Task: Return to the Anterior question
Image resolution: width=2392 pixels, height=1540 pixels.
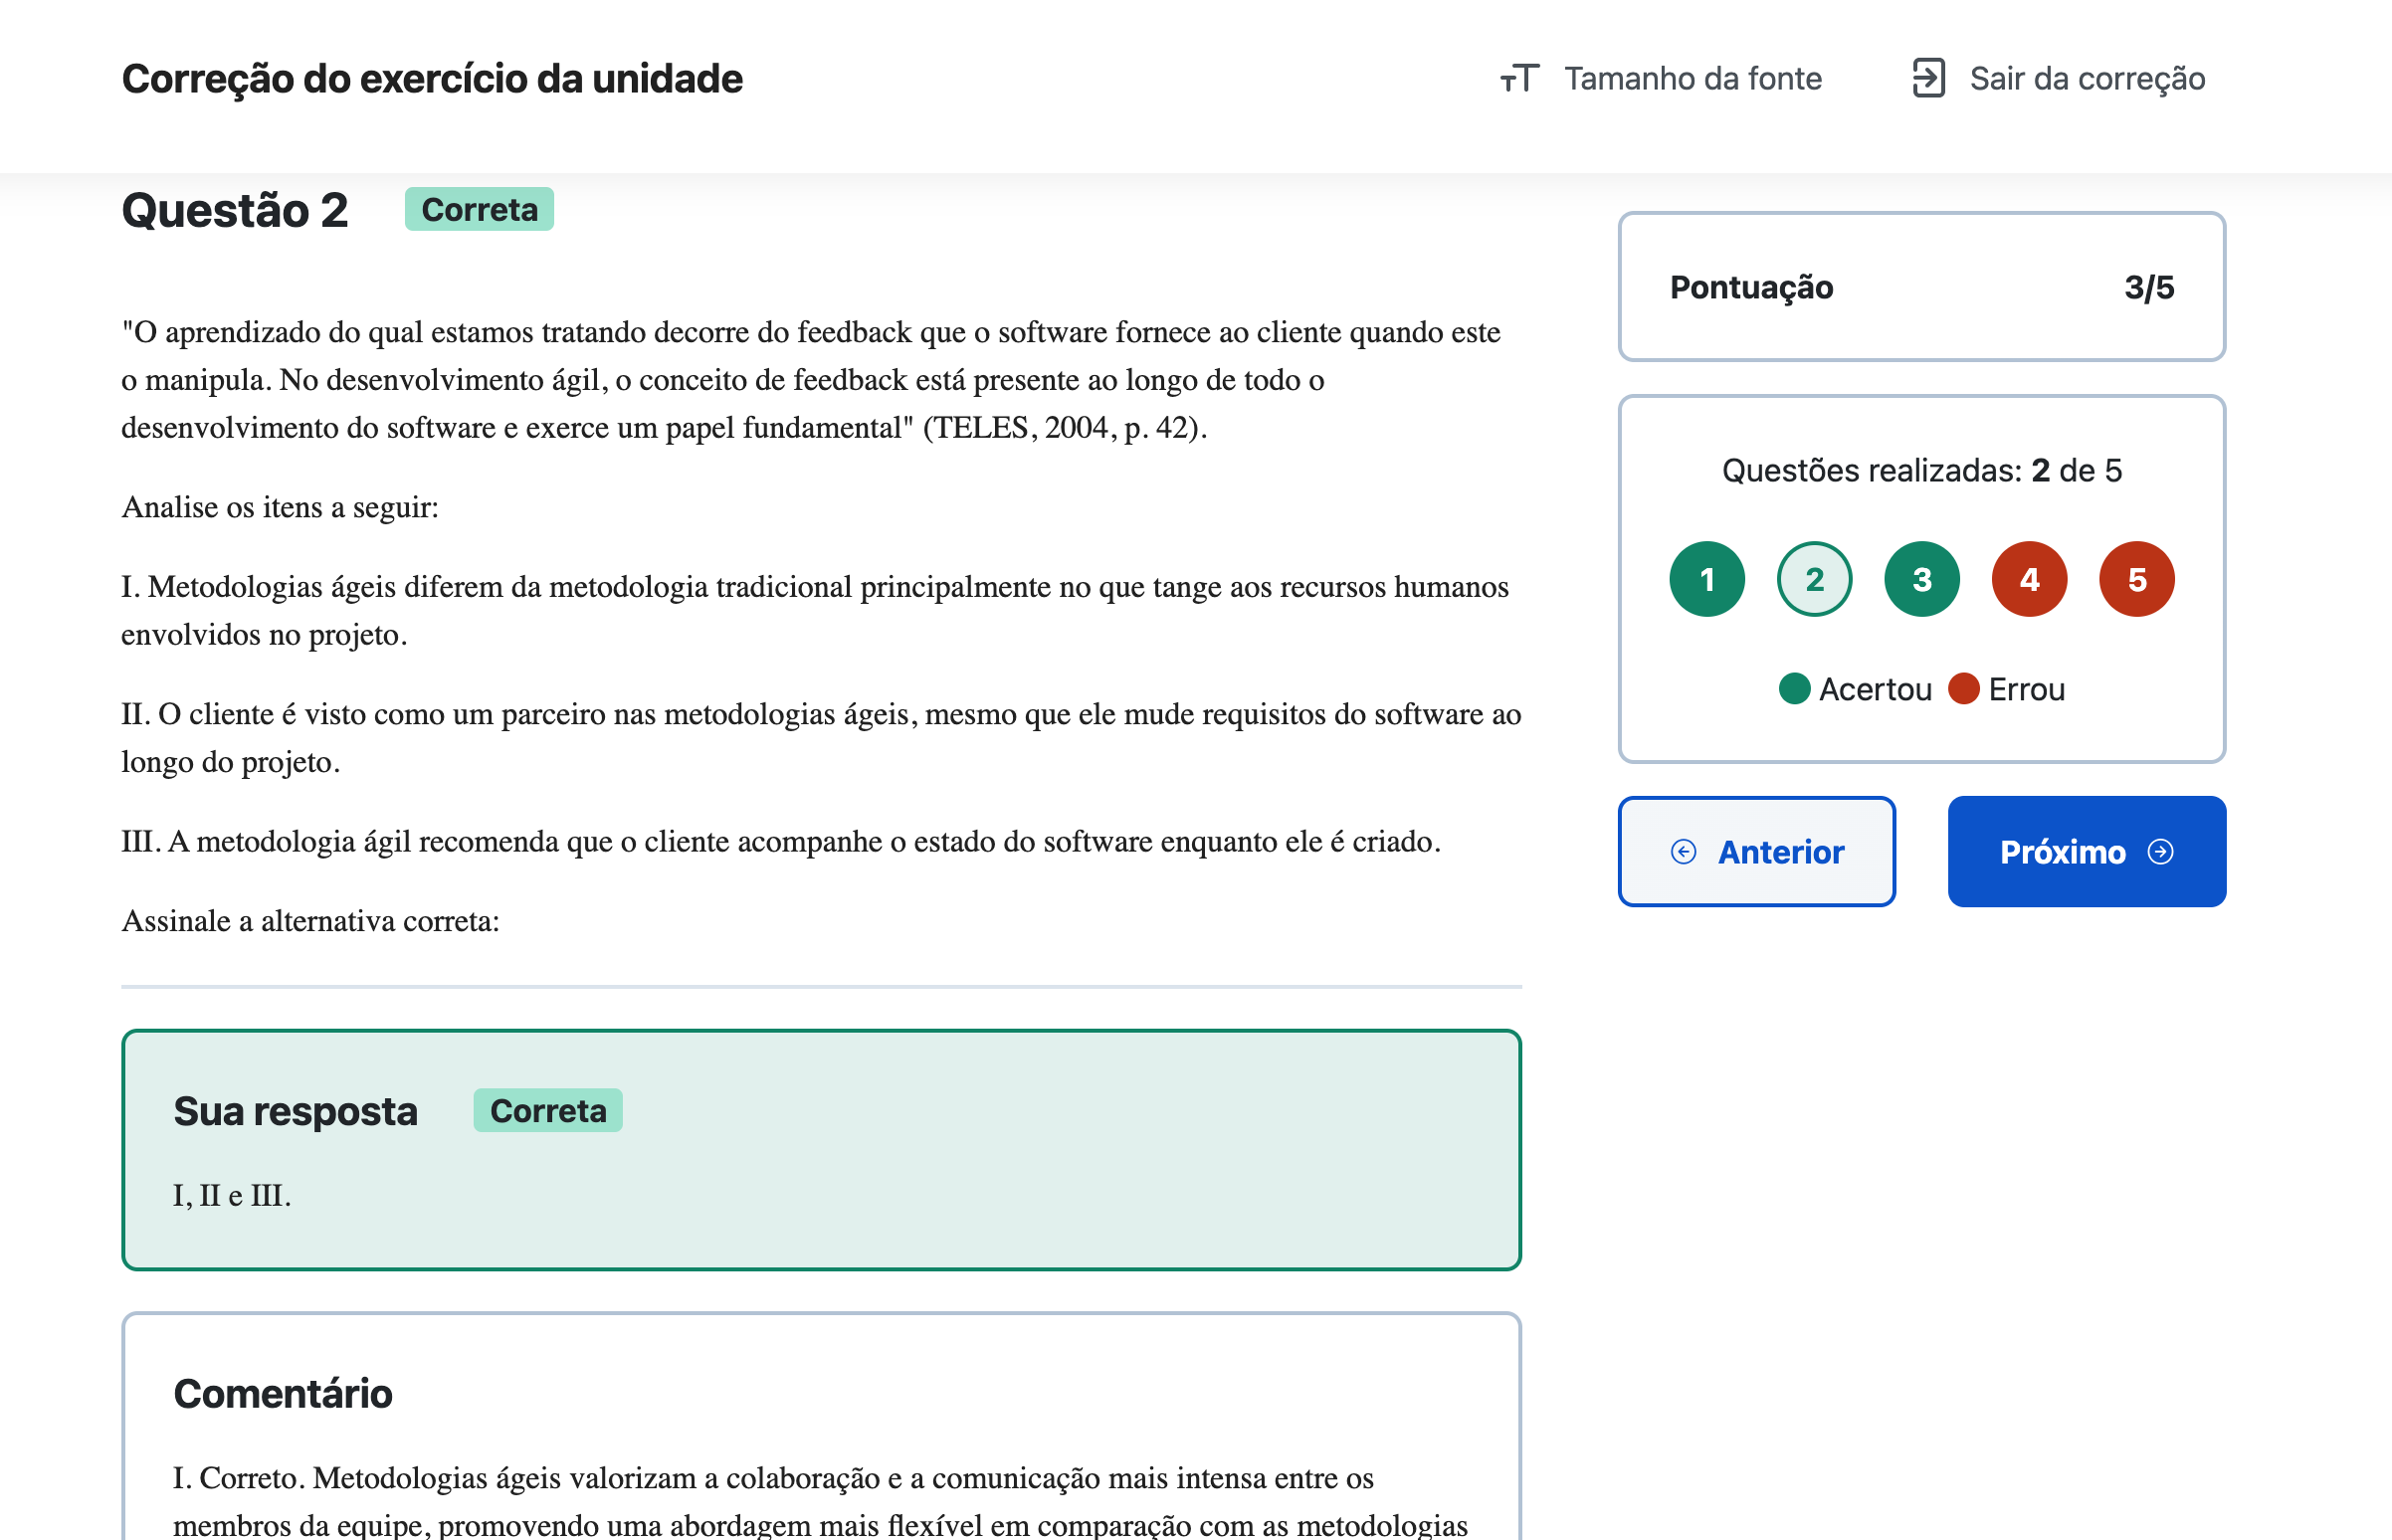Action: pos(1756,852)
